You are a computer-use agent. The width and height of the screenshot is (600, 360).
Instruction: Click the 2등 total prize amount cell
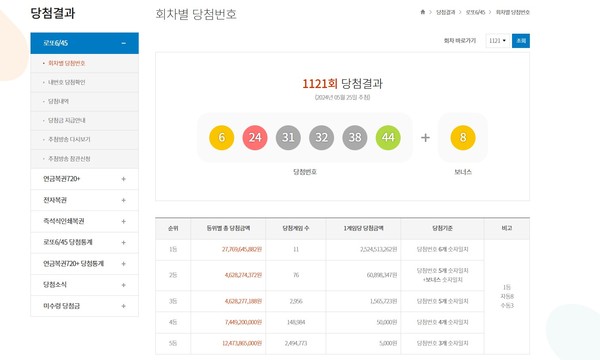click(228, 275)
